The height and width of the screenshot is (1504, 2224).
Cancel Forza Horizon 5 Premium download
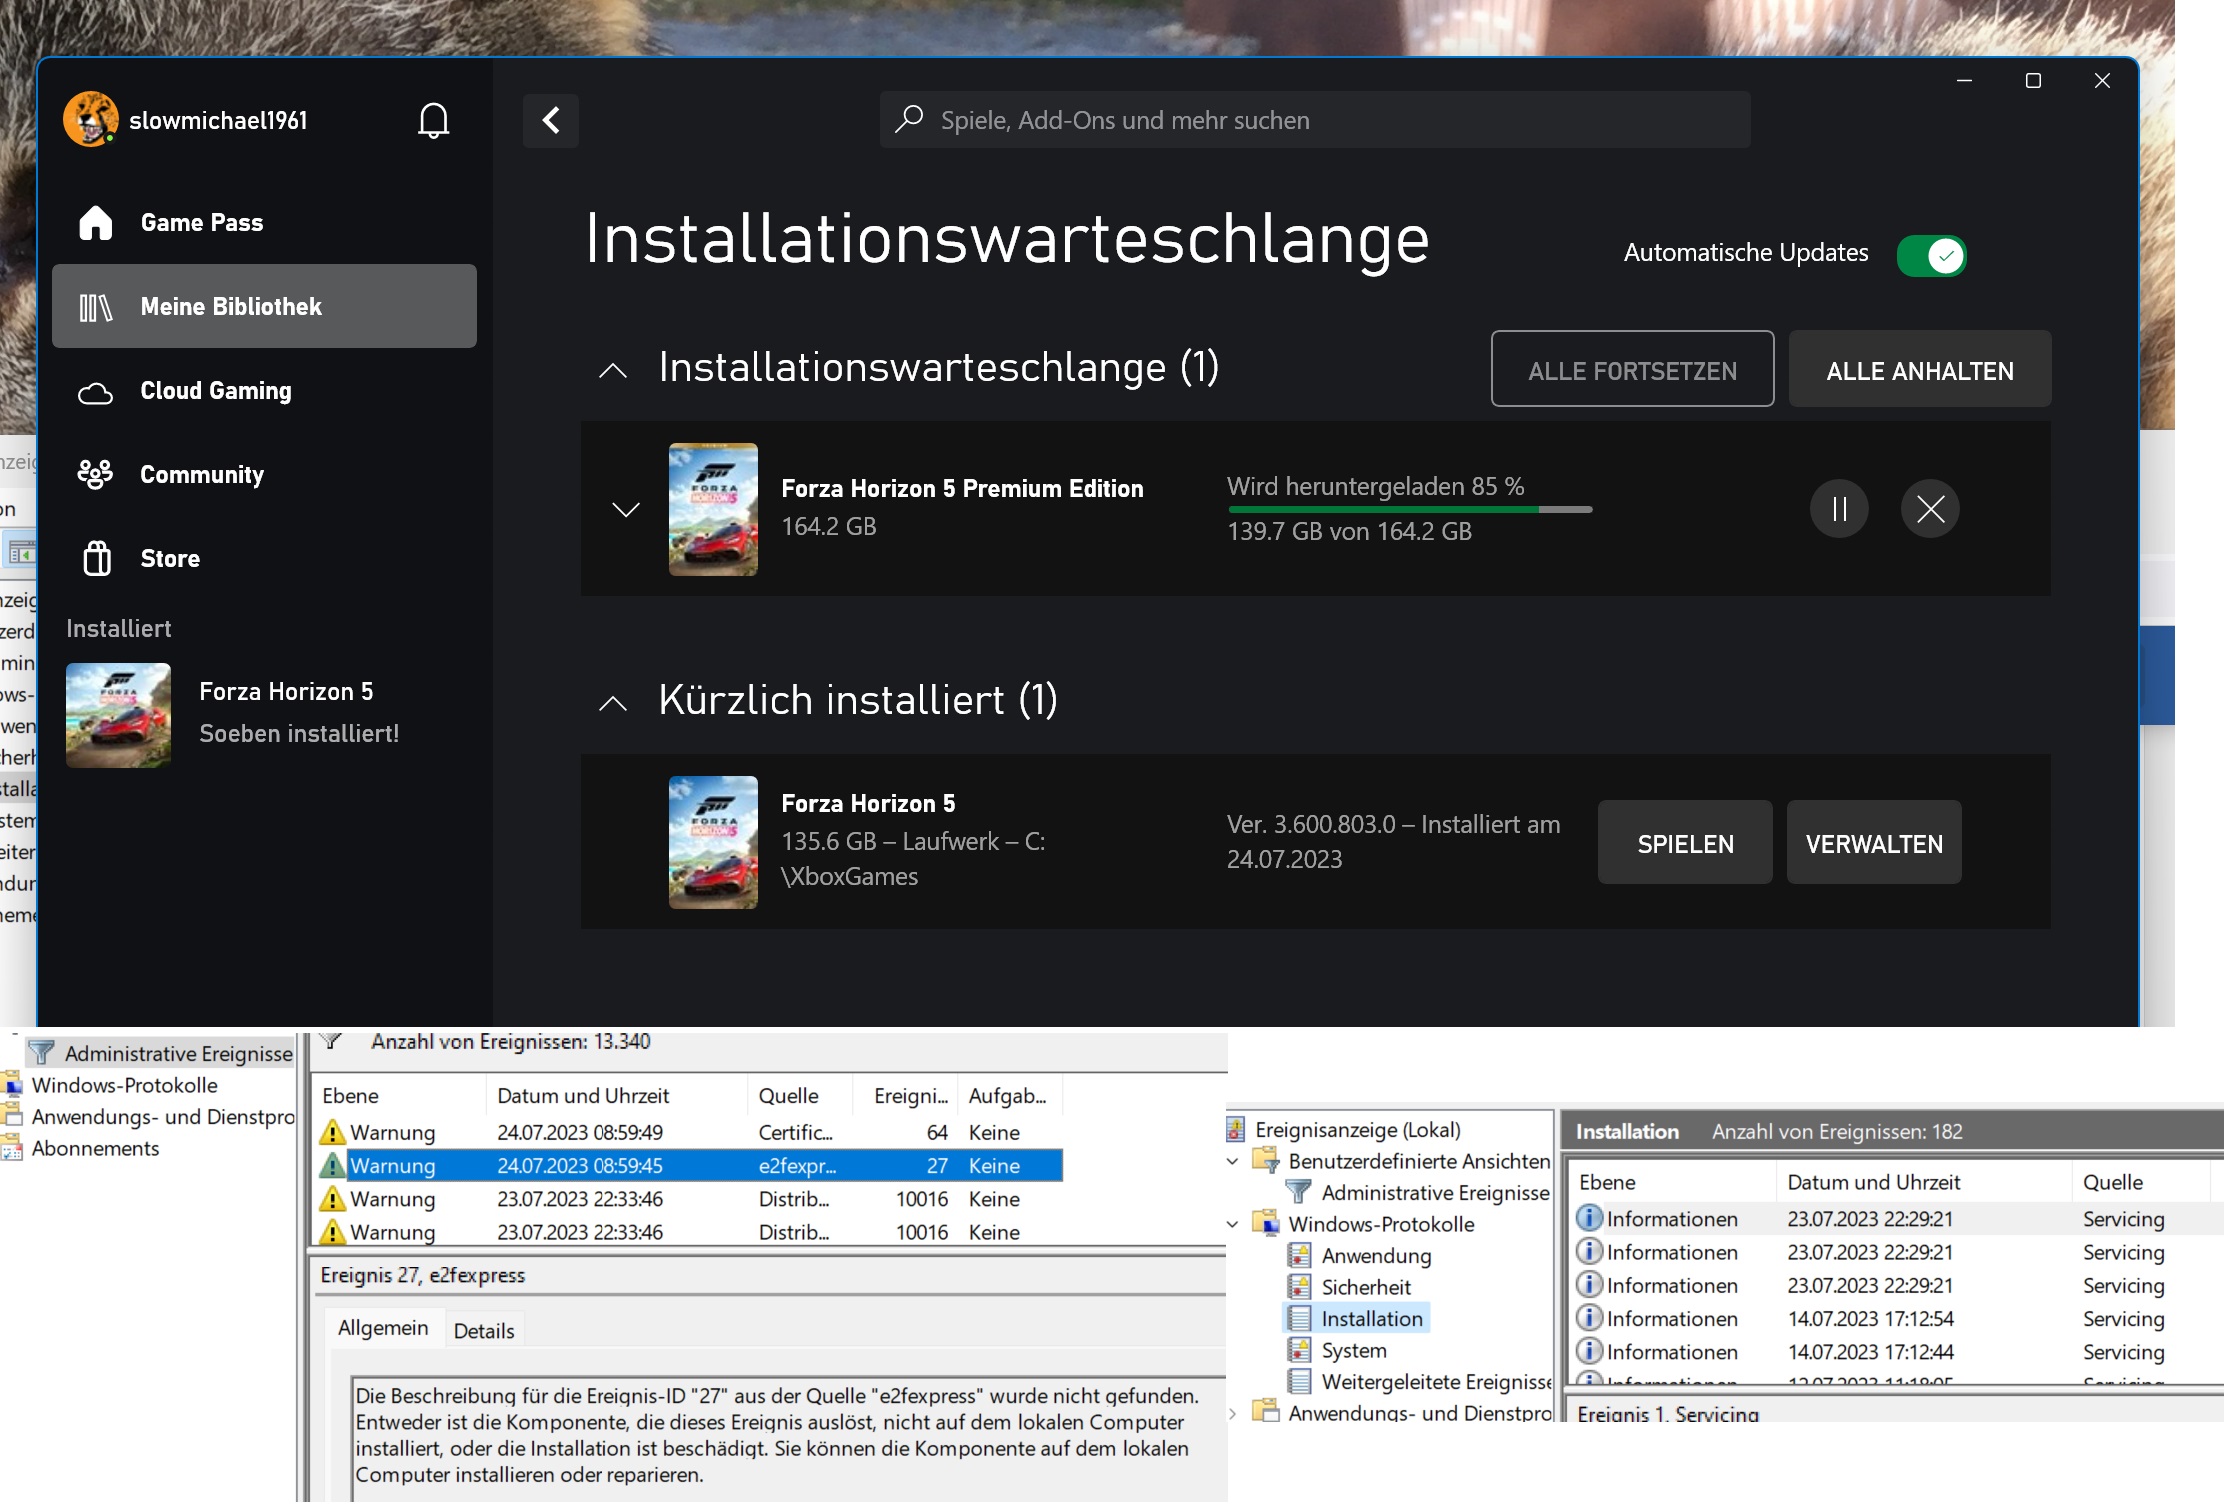tap(1929, 509)
